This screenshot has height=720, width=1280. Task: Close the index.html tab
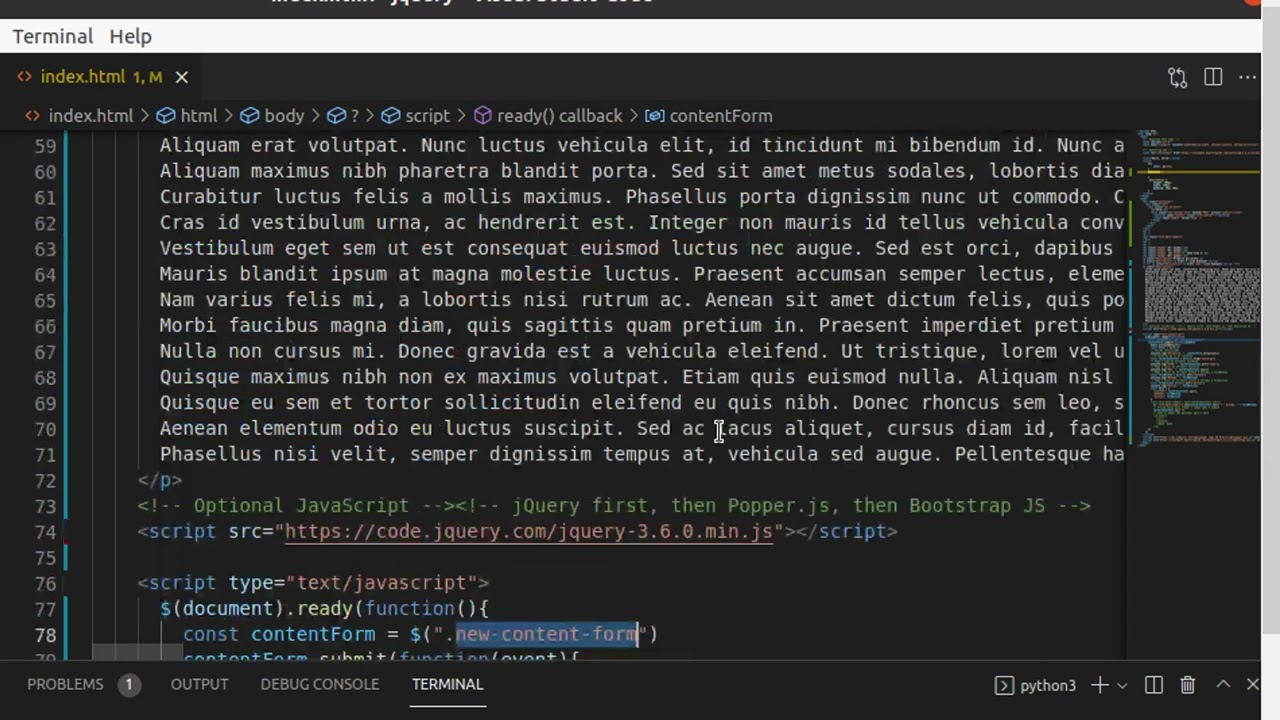pos(181,77)
